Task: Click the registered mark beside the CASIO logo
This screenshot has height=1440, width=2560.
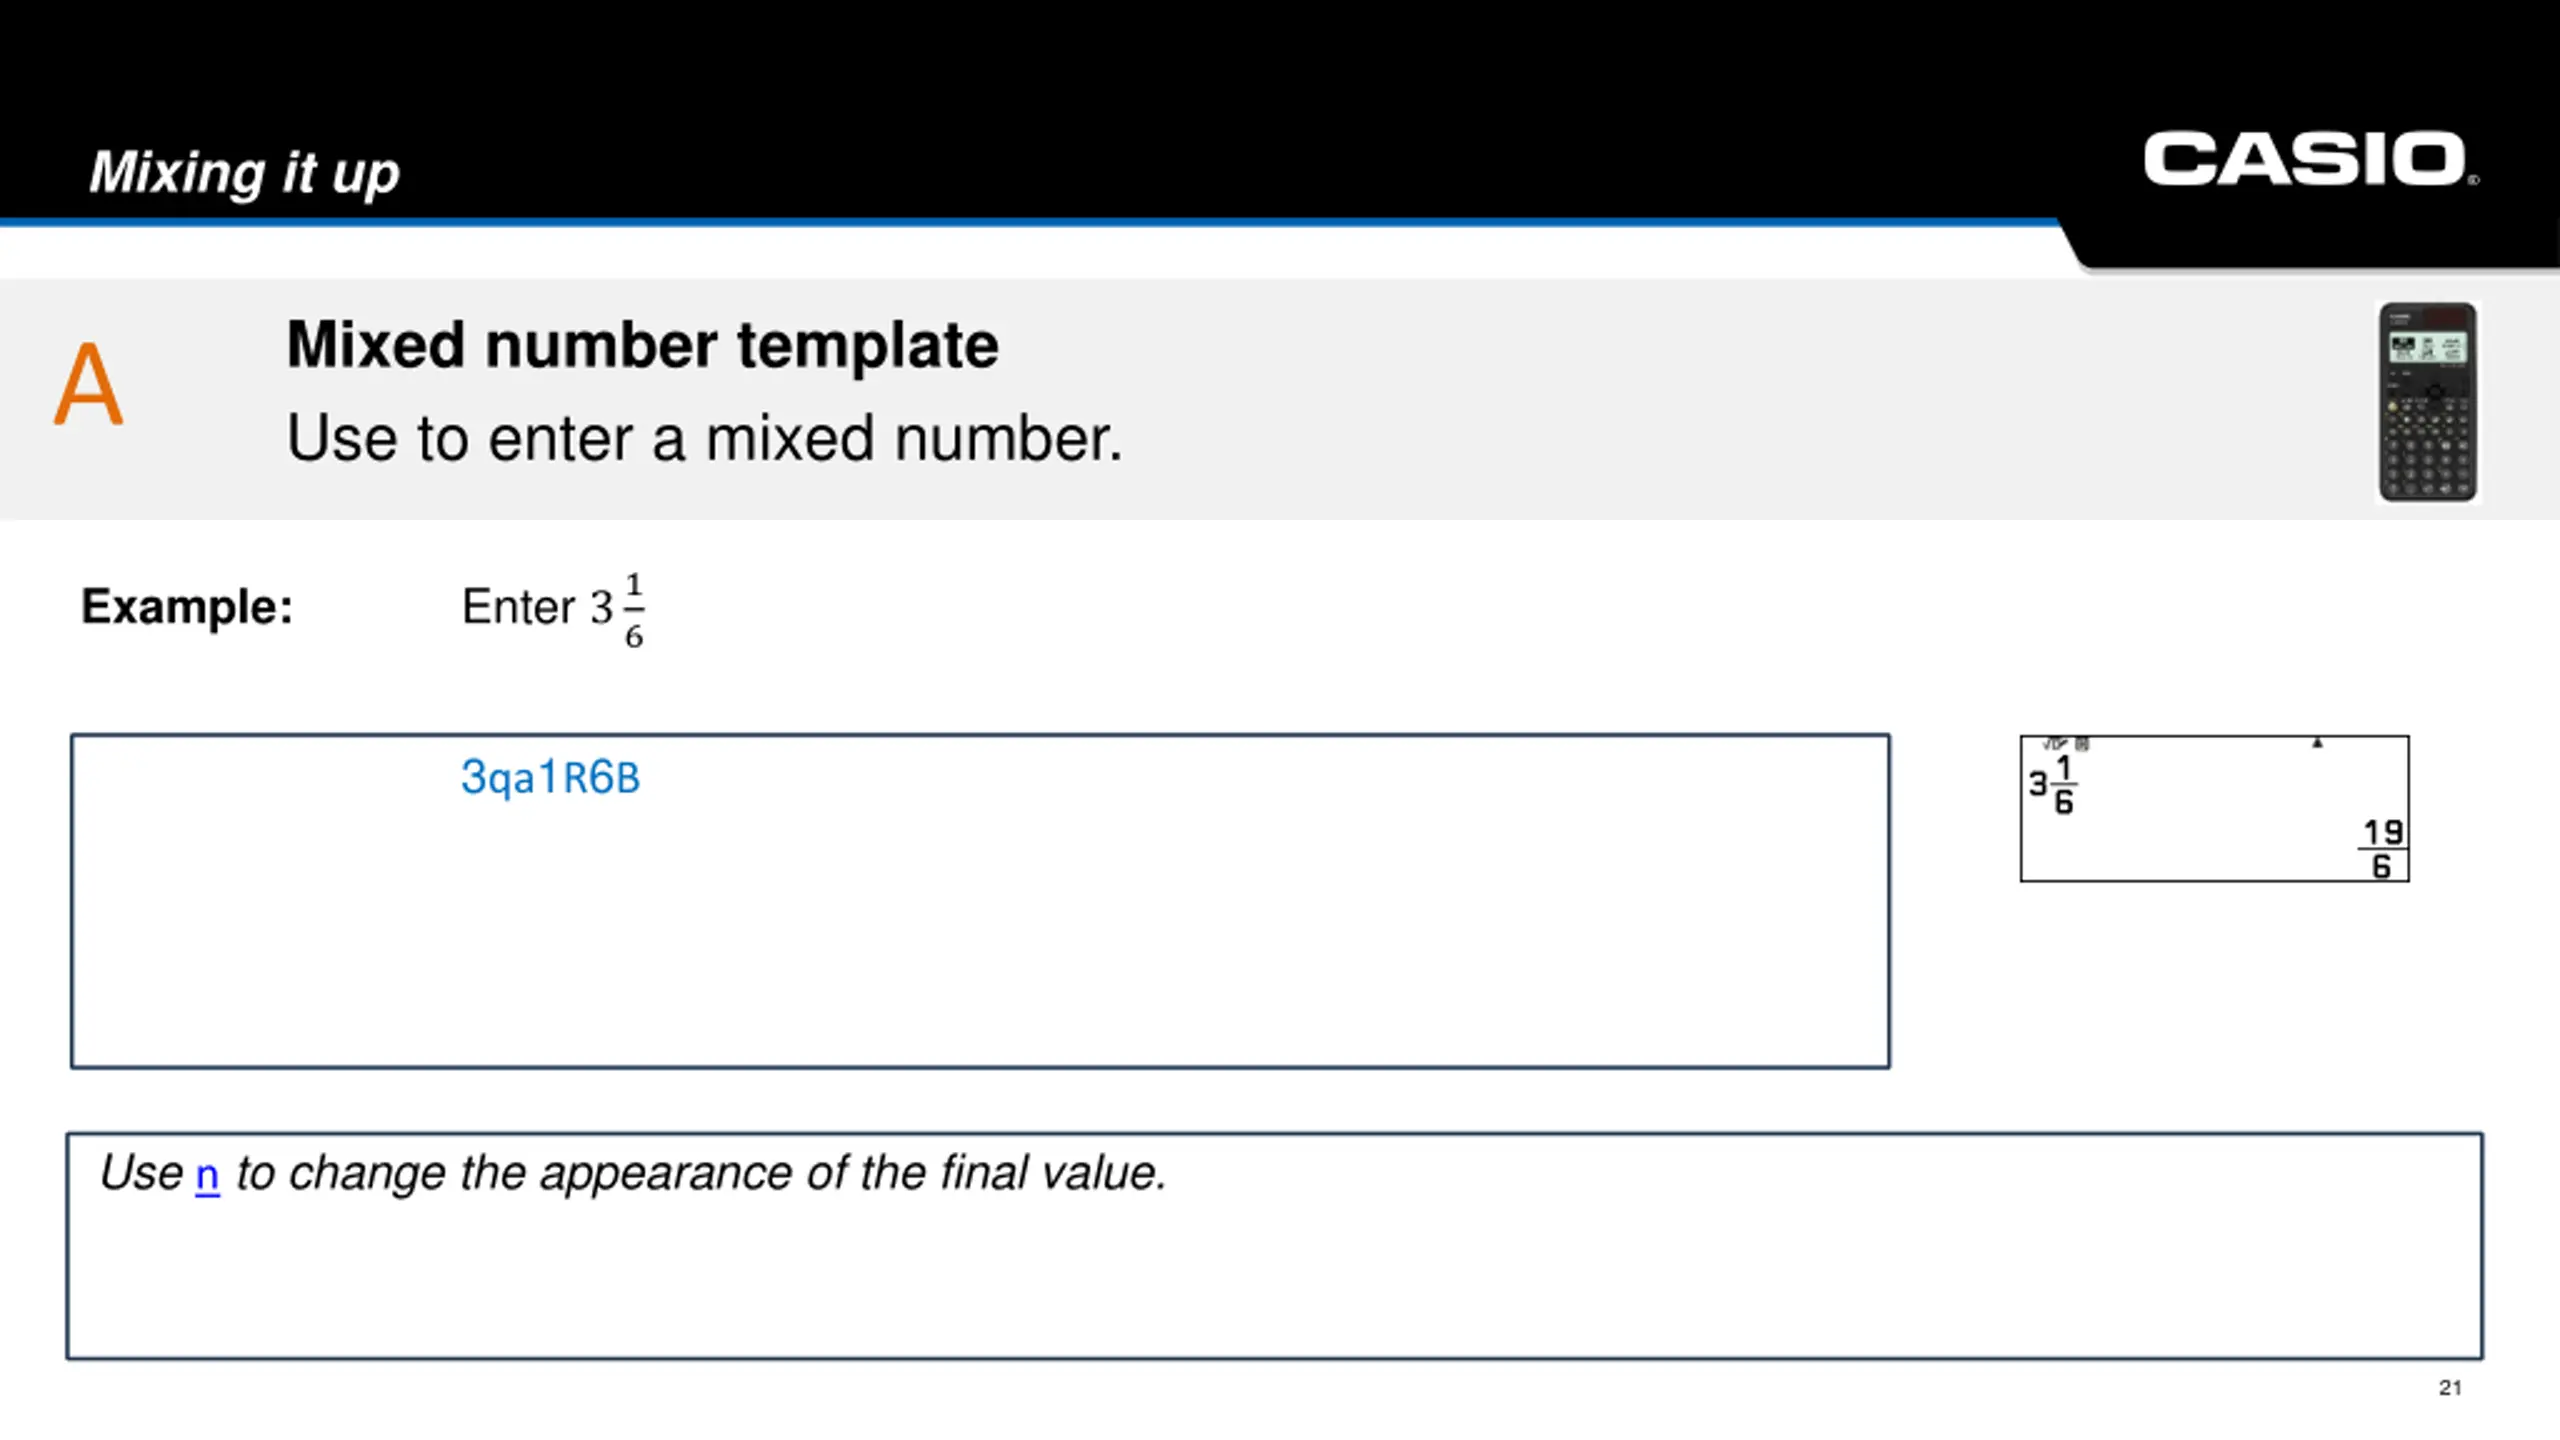Action: coord(2473,180)
